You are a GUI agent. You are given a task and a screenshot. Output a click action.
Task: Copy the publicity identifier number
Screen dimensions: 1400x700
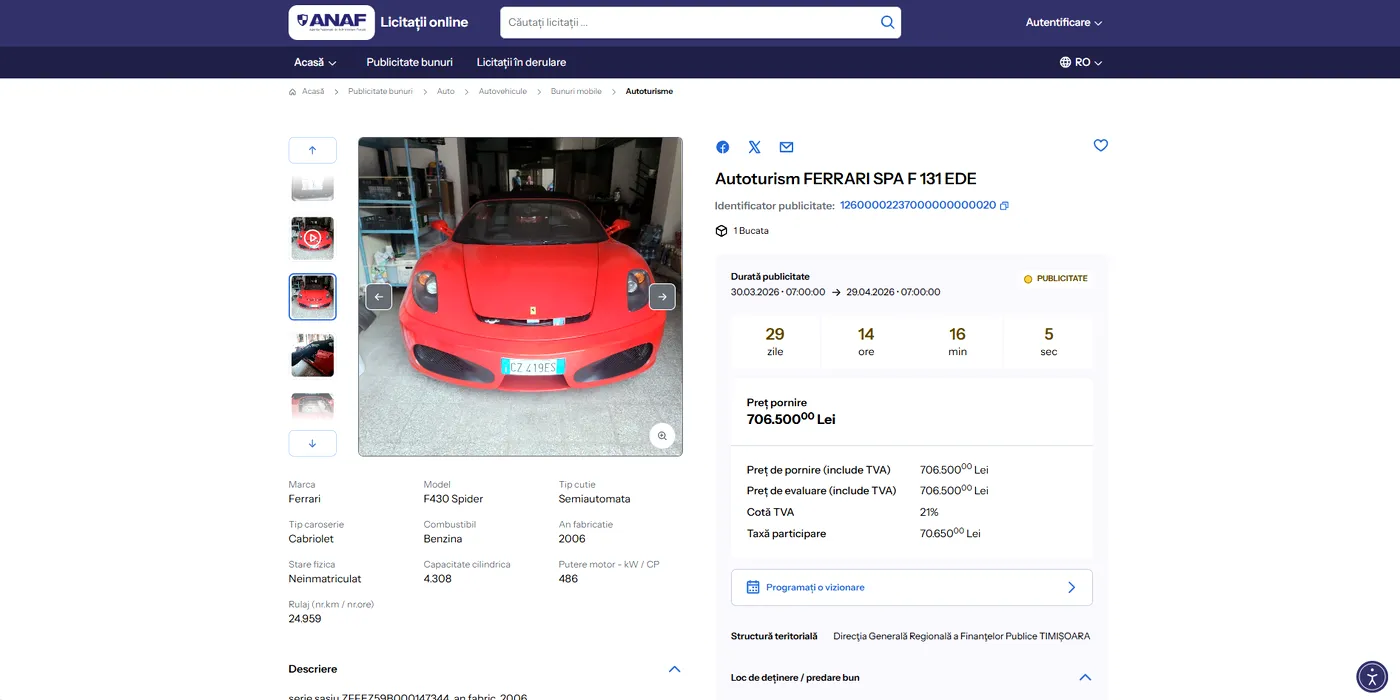(1004, 206)
